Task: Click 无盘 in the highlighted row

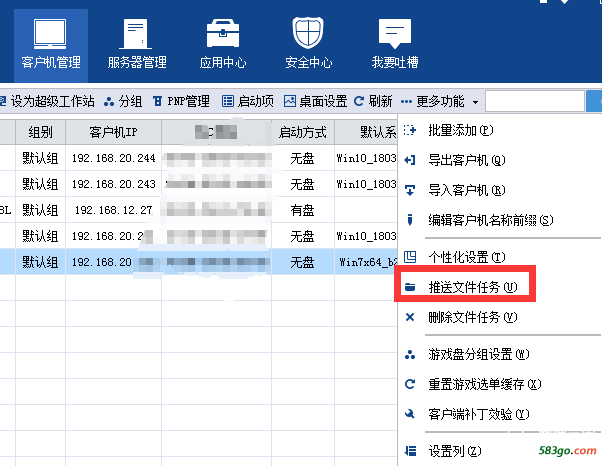Action: (303, 262)
